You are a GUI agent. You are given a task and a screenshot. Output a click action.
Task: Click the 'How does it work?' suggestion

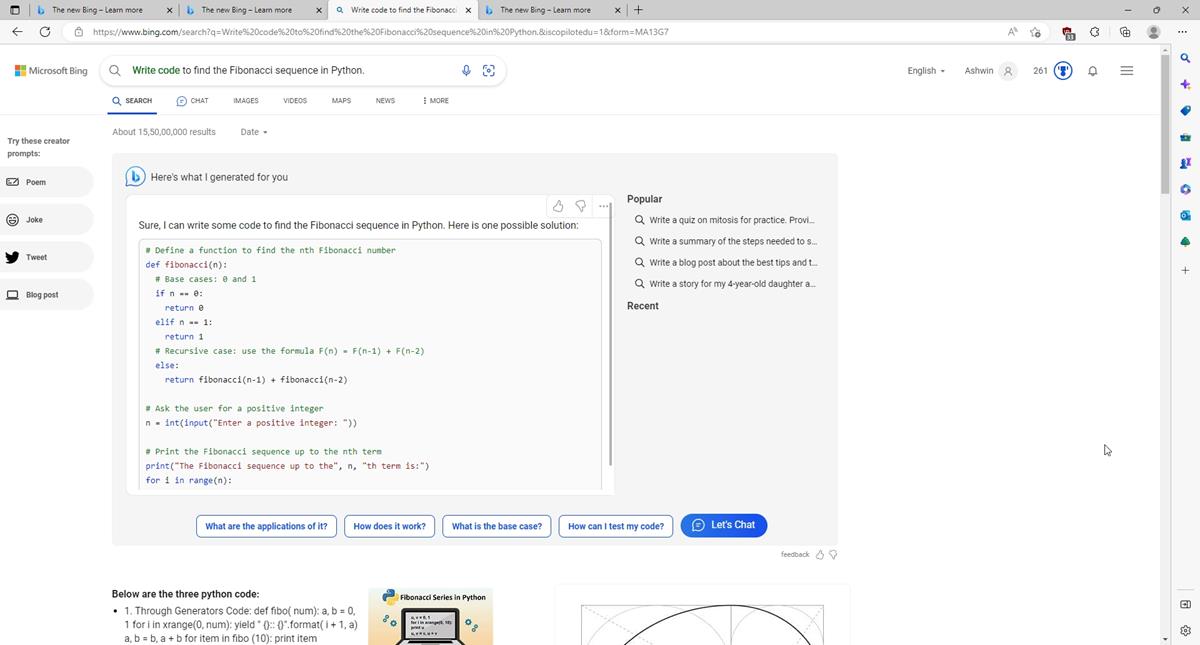click(x=389, y=525)
